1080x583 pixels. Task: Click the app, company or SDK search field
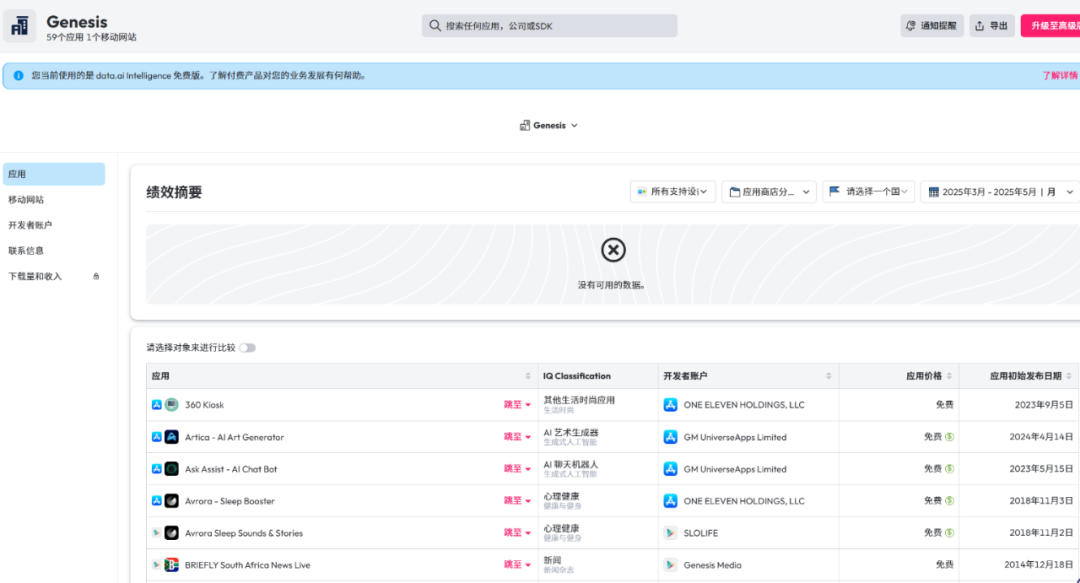coord(549,26)
